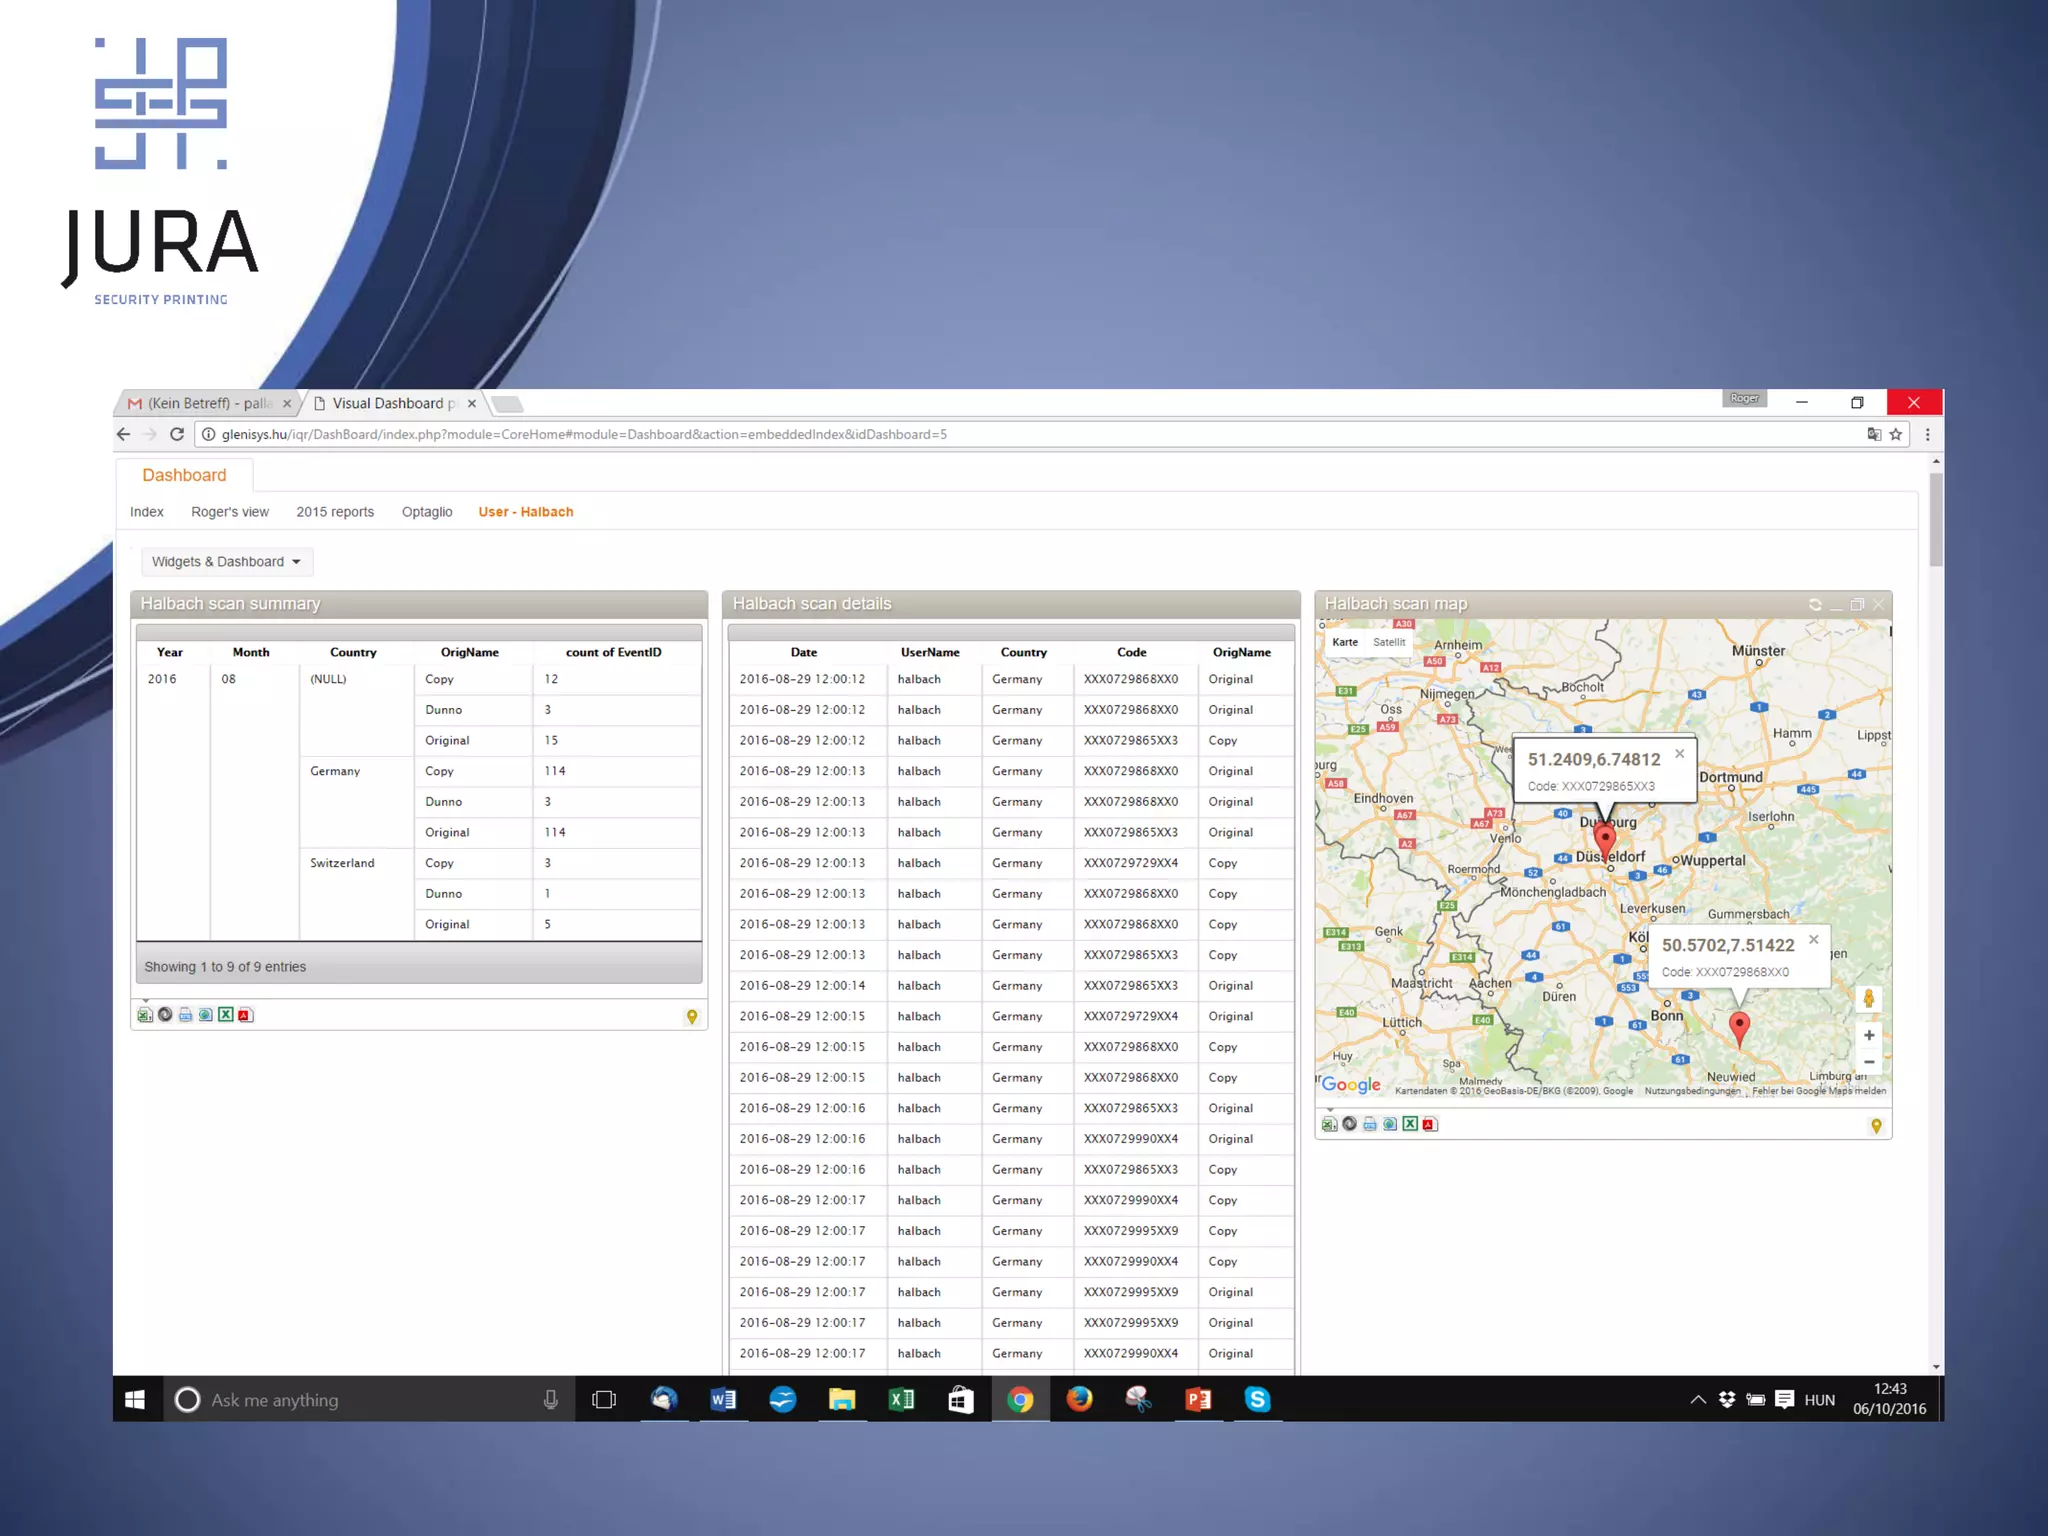2048x1536 pixels.
Task: Refresh the Halbach scan map widget
Action: click(1815, 605)
